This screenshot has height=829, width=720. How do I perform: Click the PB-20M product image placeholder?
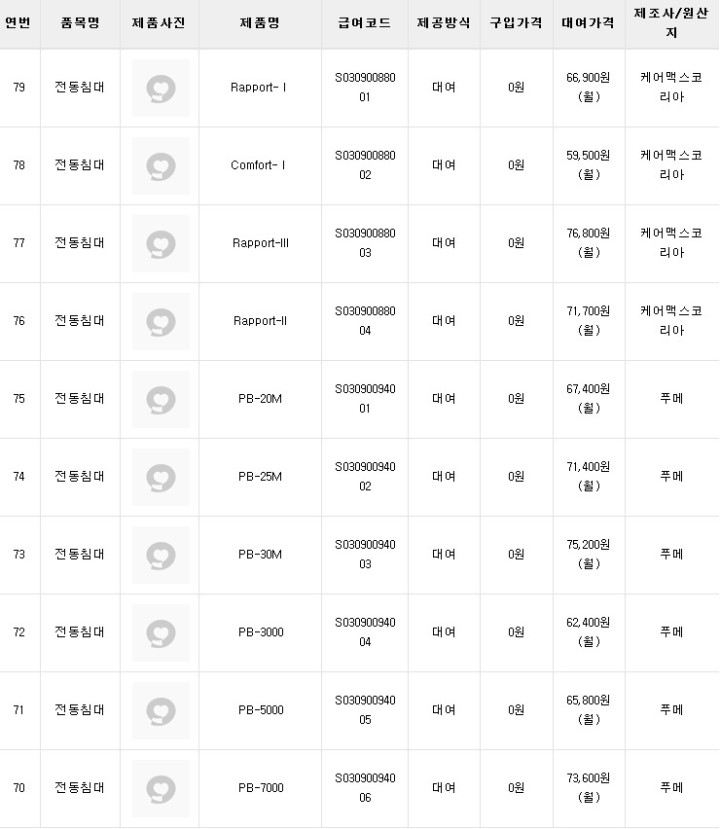(160, 399)
